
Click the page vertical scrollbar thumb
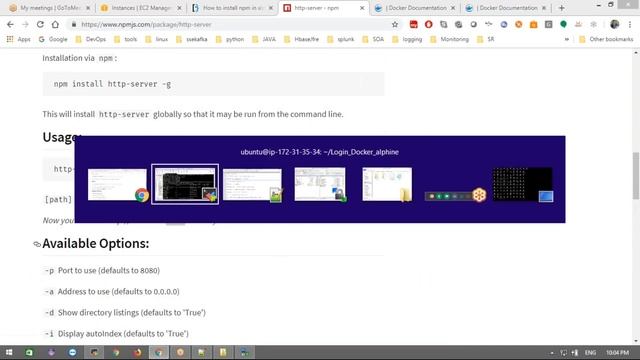[636, 175]
